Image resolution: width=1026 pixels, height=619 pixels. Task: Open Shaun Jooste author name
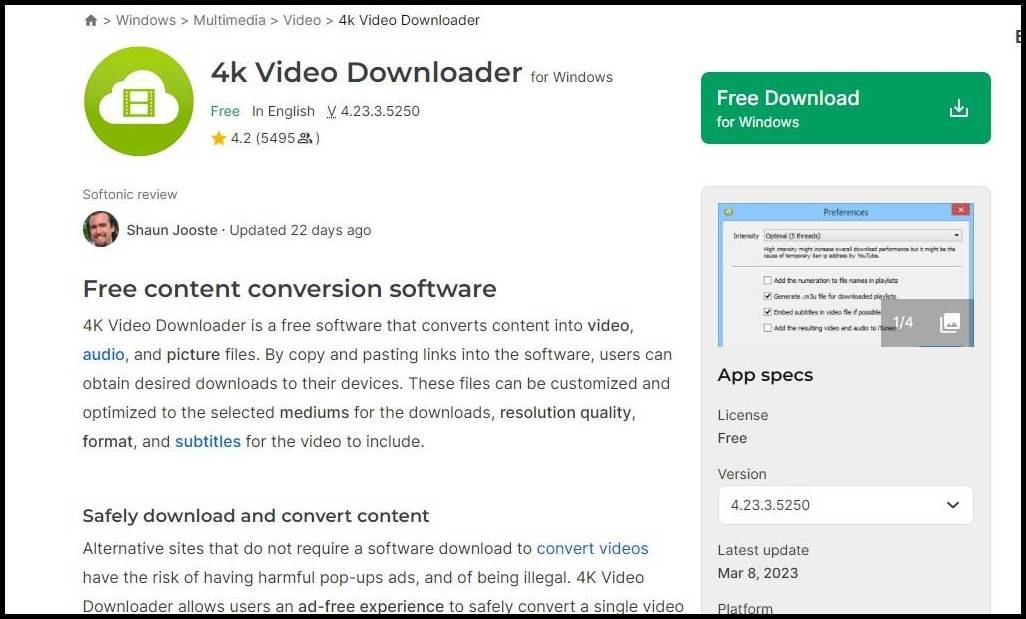(172, 230)
